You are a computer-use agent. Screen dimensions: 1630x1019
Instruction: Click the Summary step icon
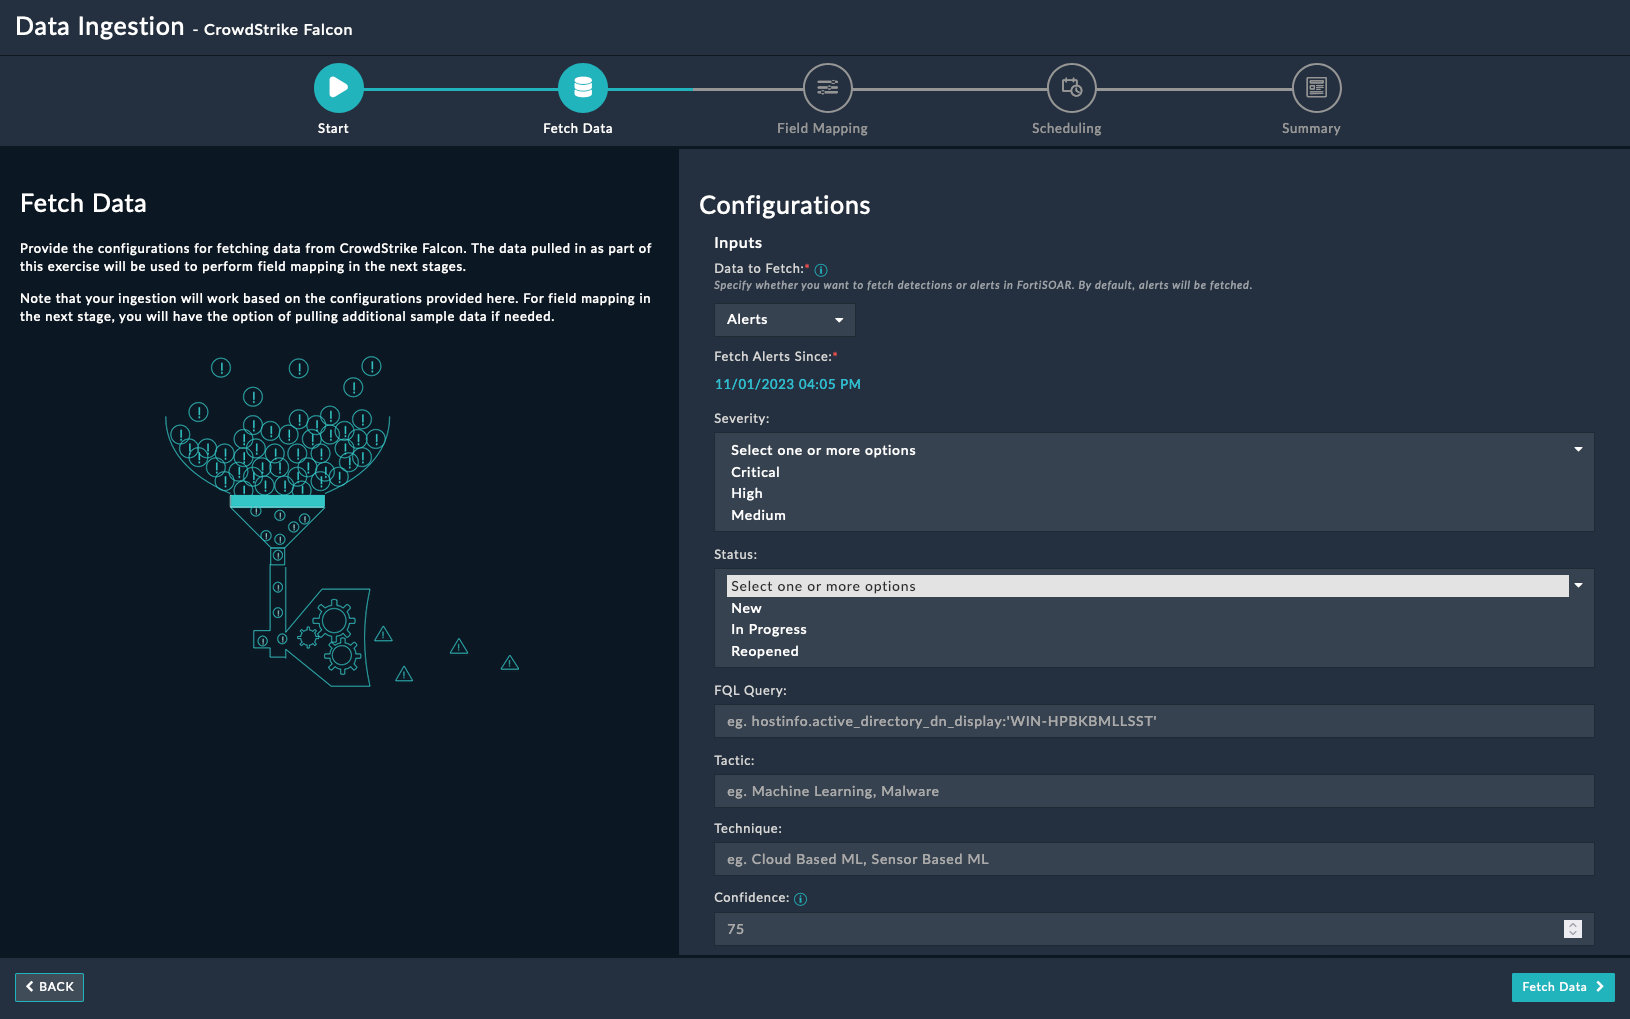(x=1316, y=88)
